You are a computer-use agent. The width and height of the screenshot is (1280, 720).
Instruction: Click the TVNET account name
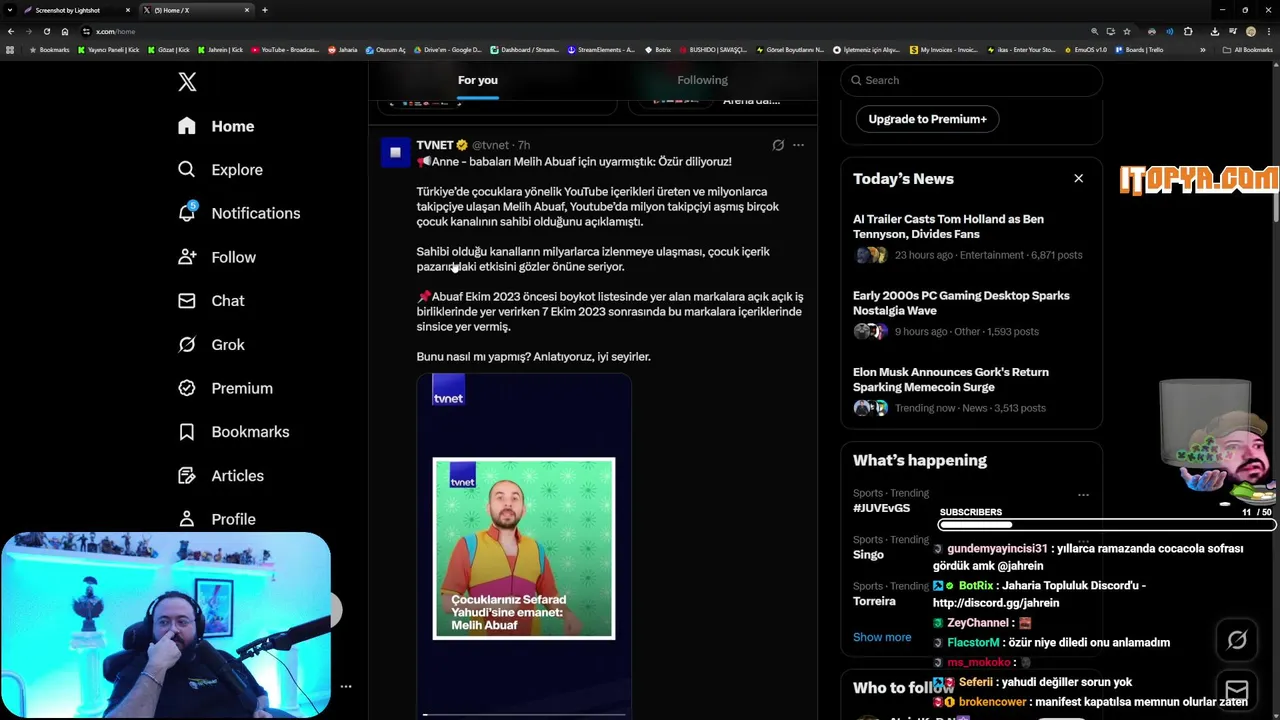[435, 145]
